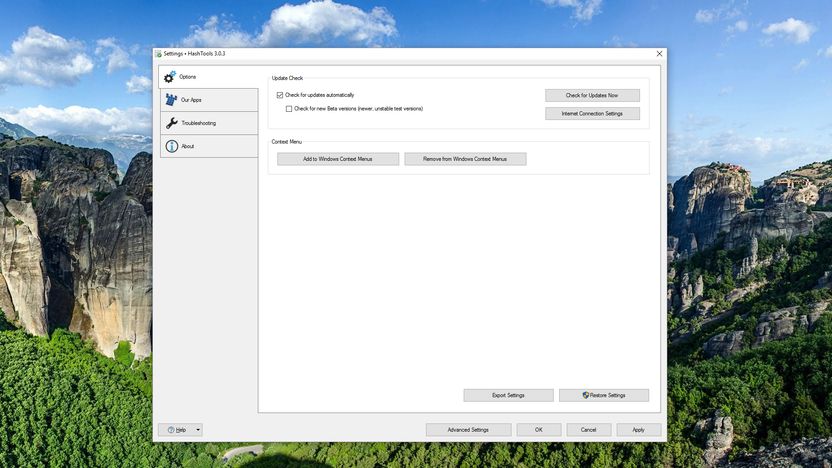Click Add to Windows Context Menus
The image size is (832, 468).
click(338, 159)
